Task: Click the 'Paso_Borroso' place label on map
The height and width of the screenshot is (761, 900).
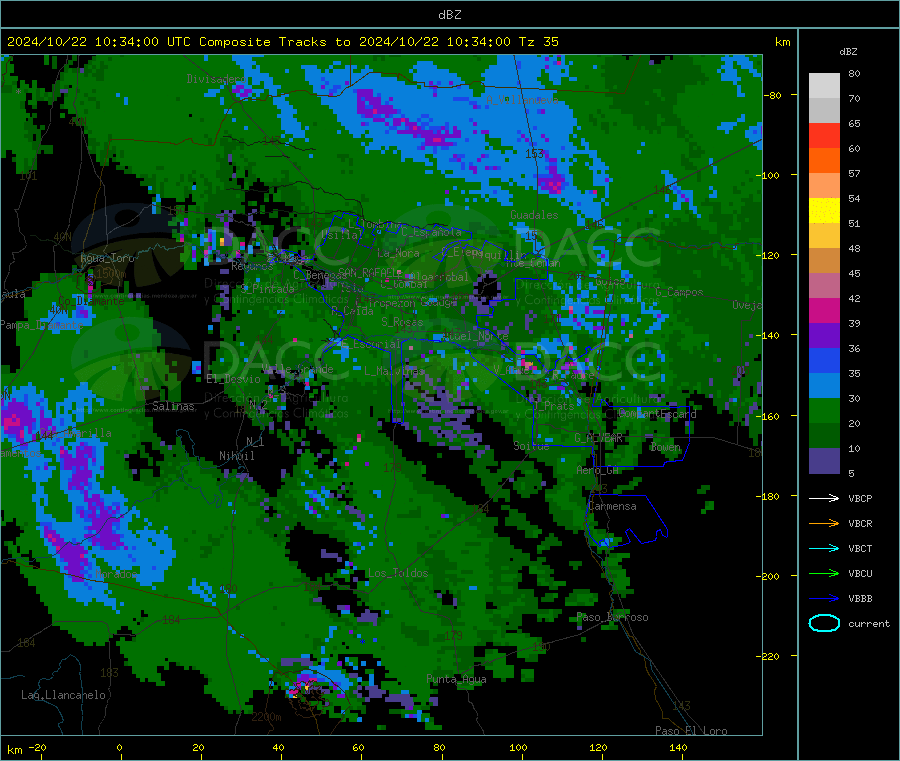Action: pyautogui.click(x=612, y=618)
